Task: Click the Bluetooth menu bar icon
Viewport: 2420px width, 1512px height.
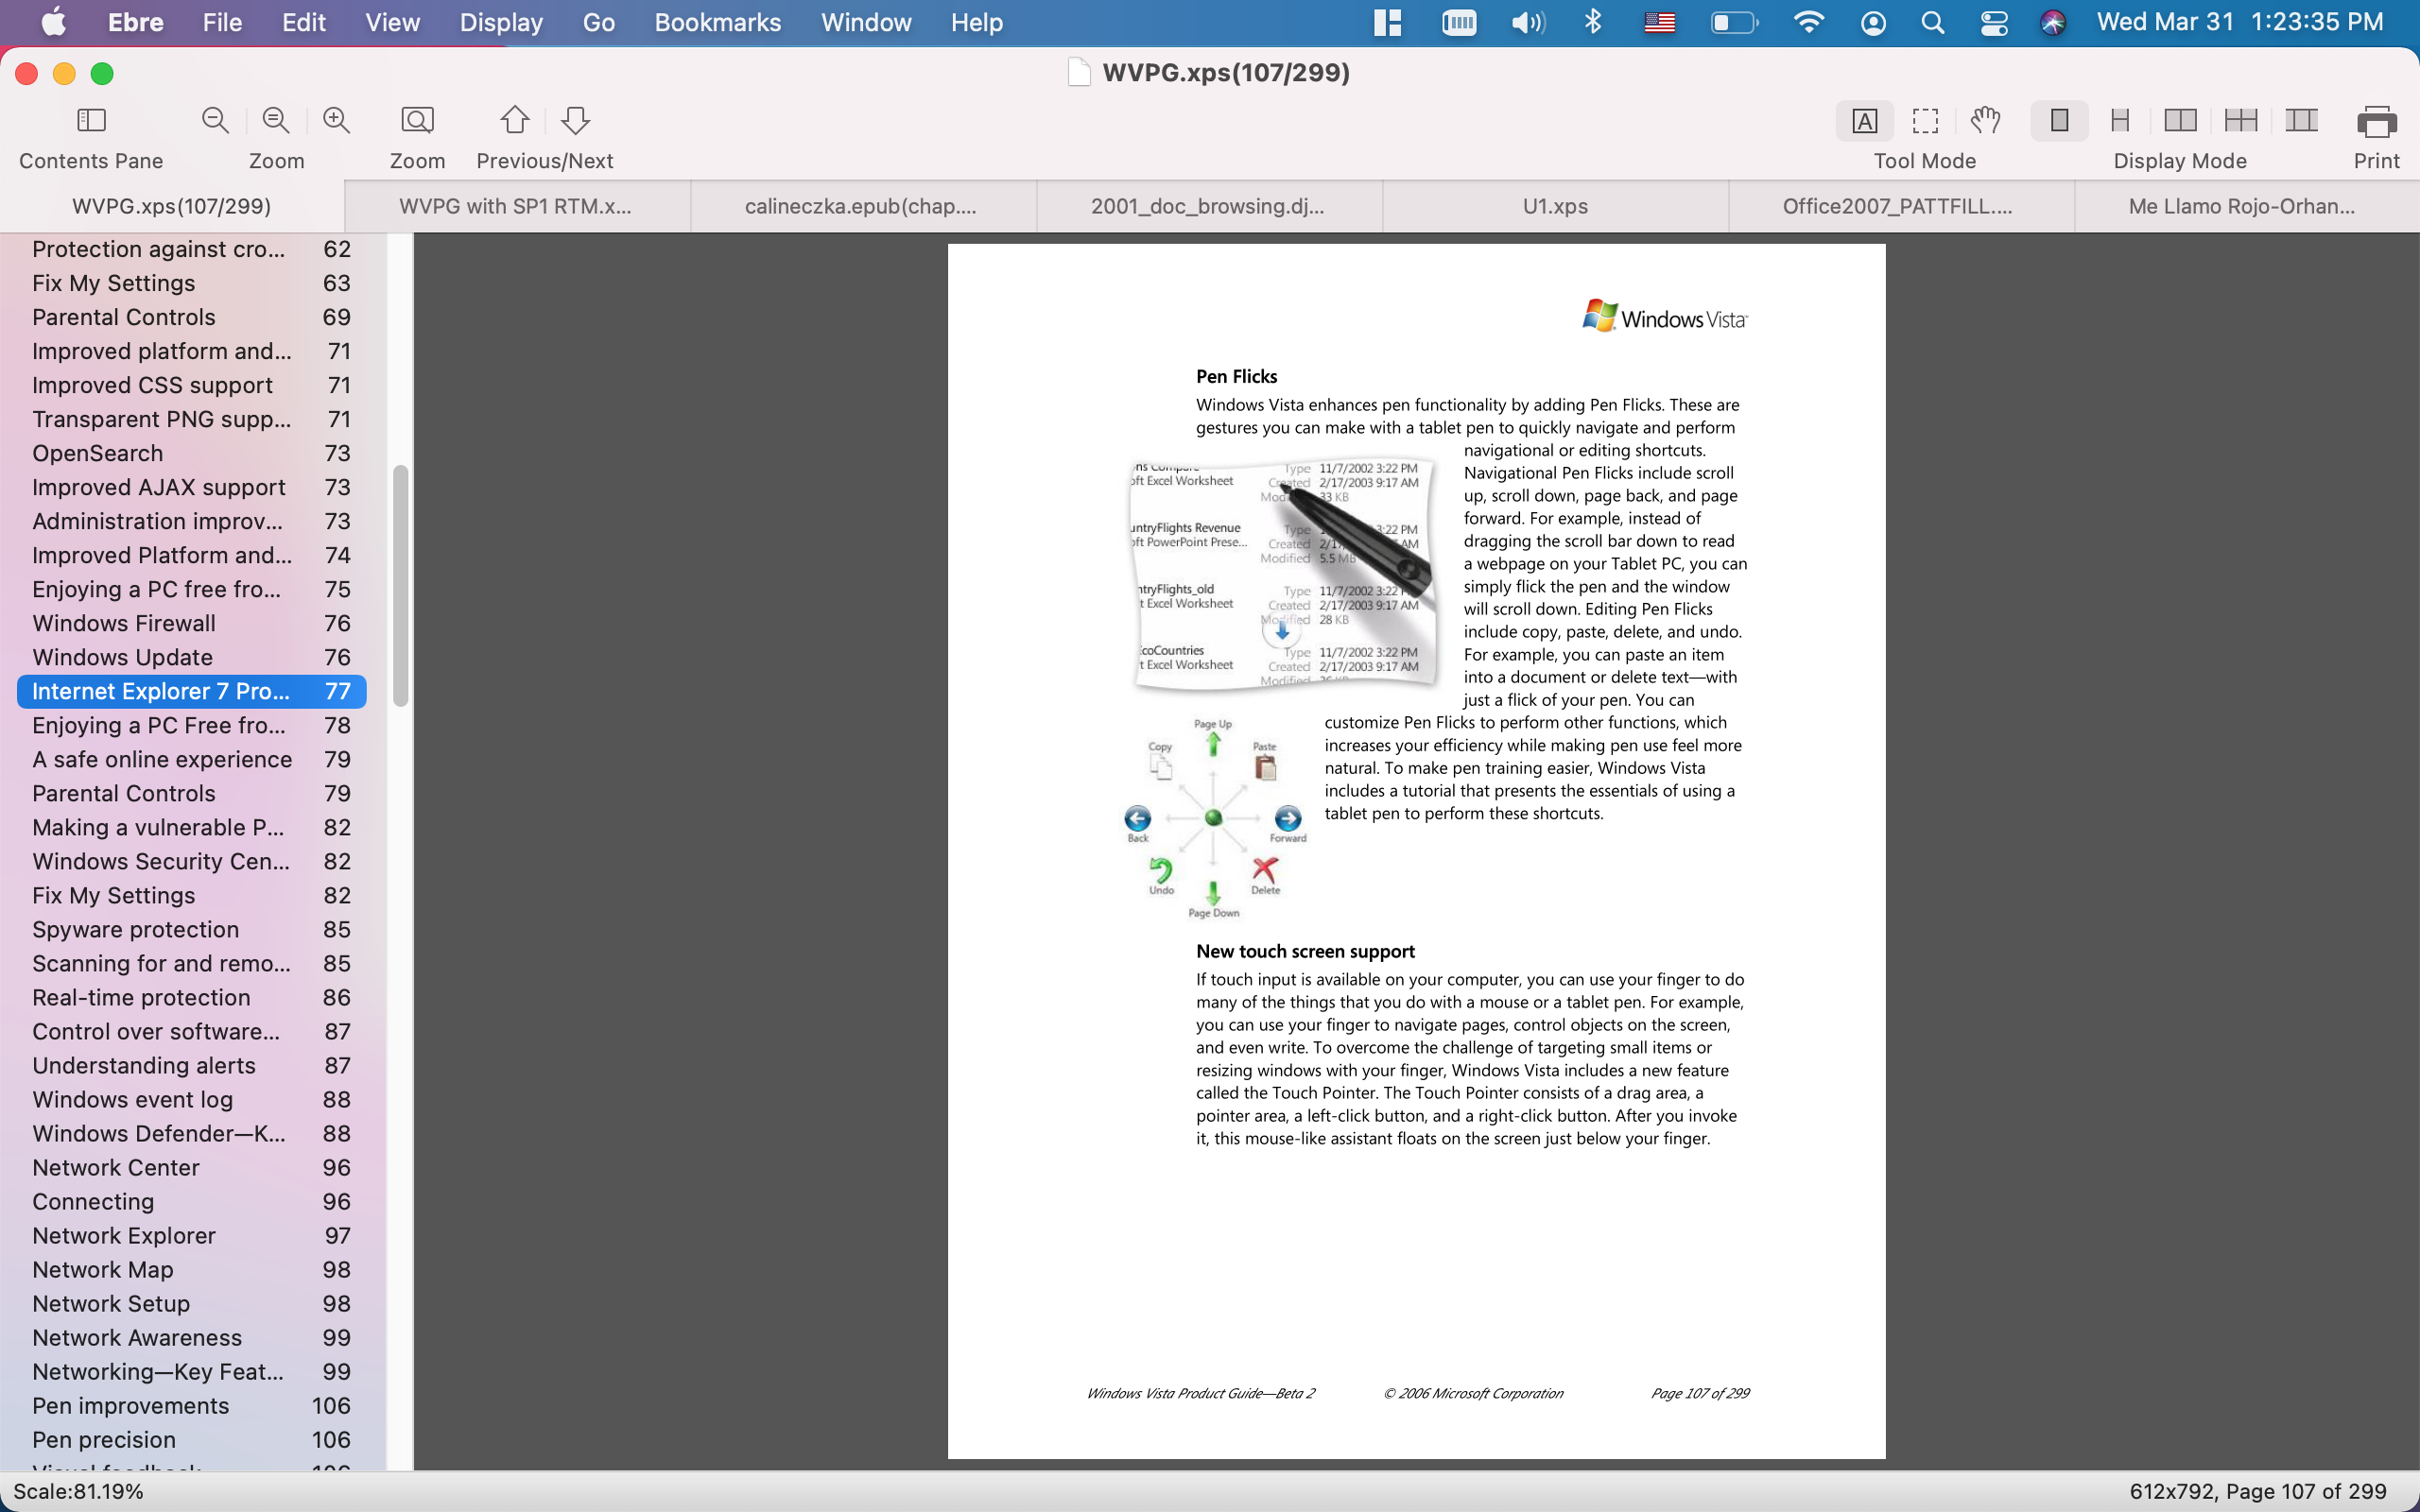Action: click(1593, 22)
